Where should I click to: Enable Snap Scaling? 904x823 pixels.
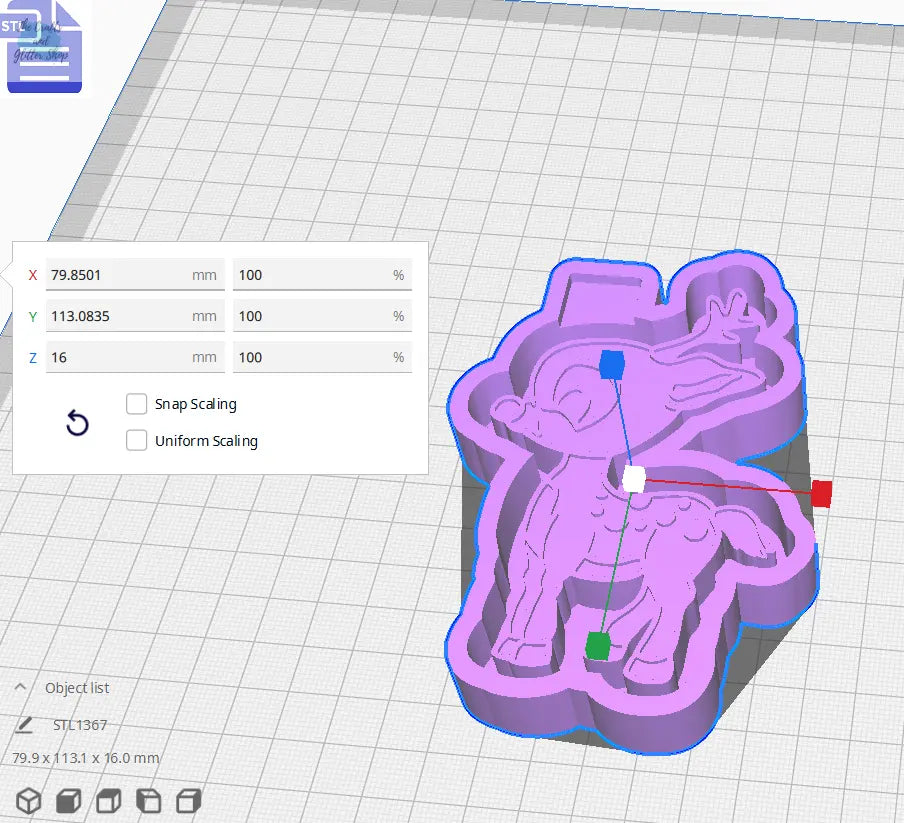[x=137, y=404]
